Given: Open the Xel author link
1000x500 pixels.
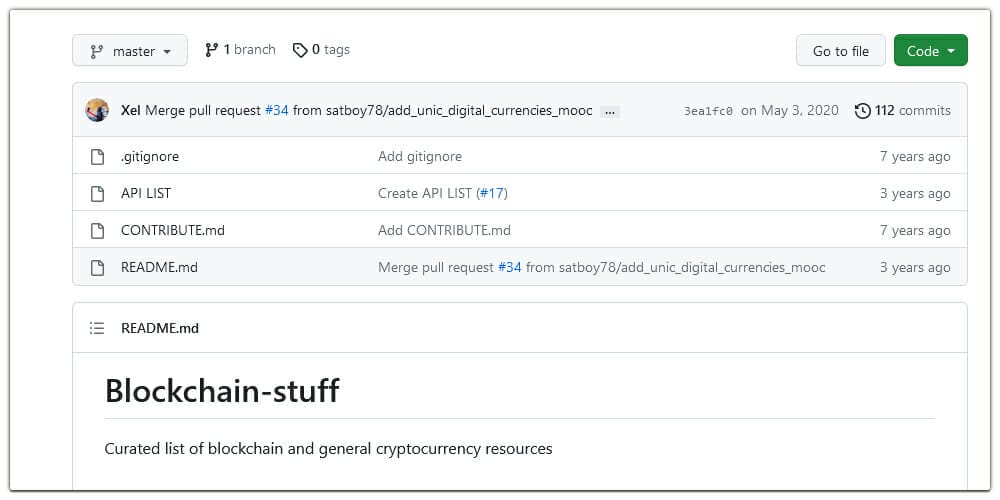Looking at the screenshot, I should [x=130, y=110].
